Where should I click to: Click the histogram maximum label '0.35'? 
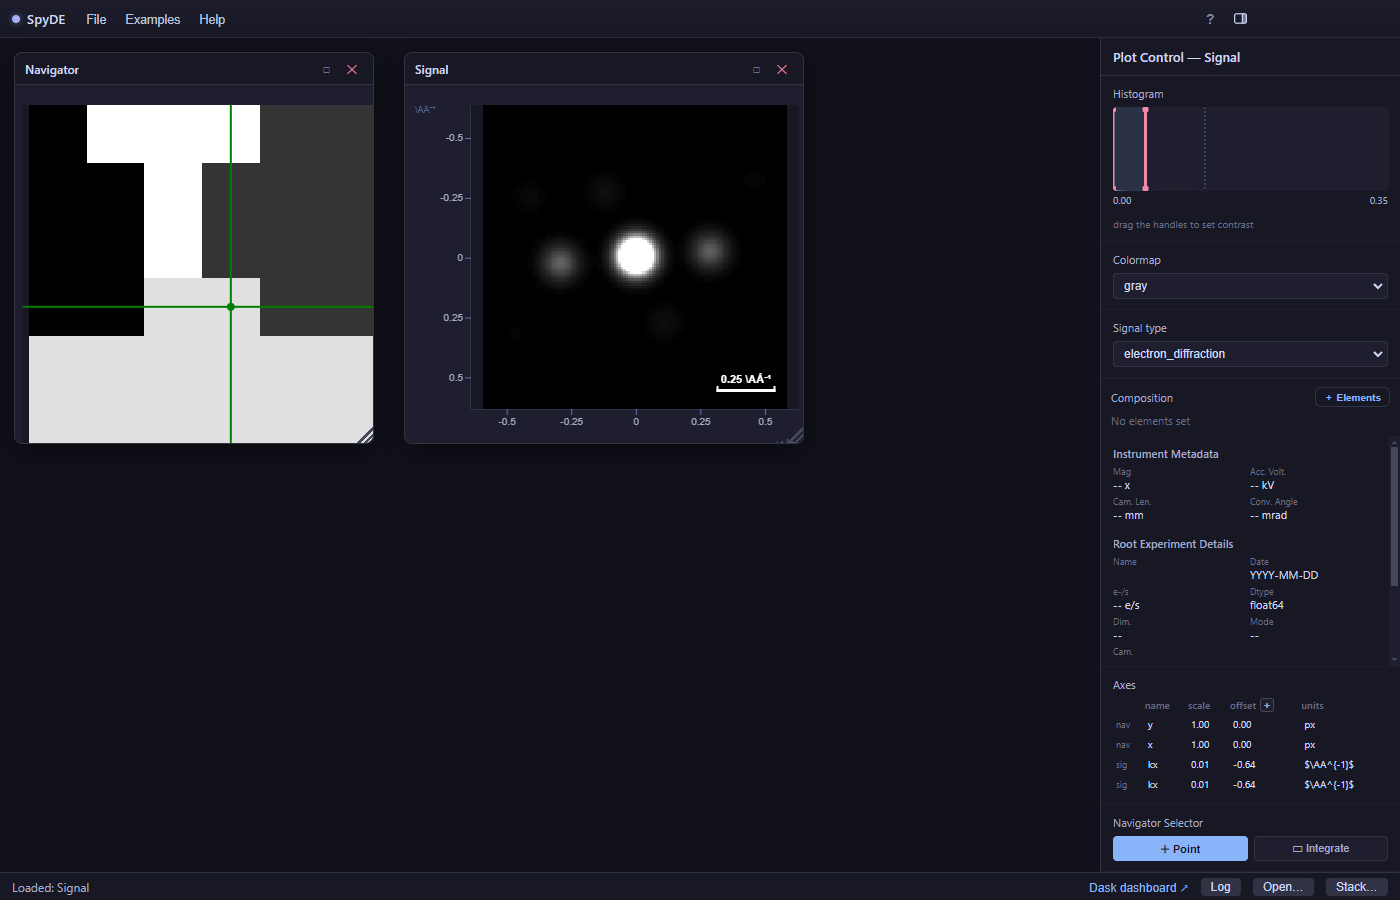coord(1378,201)
